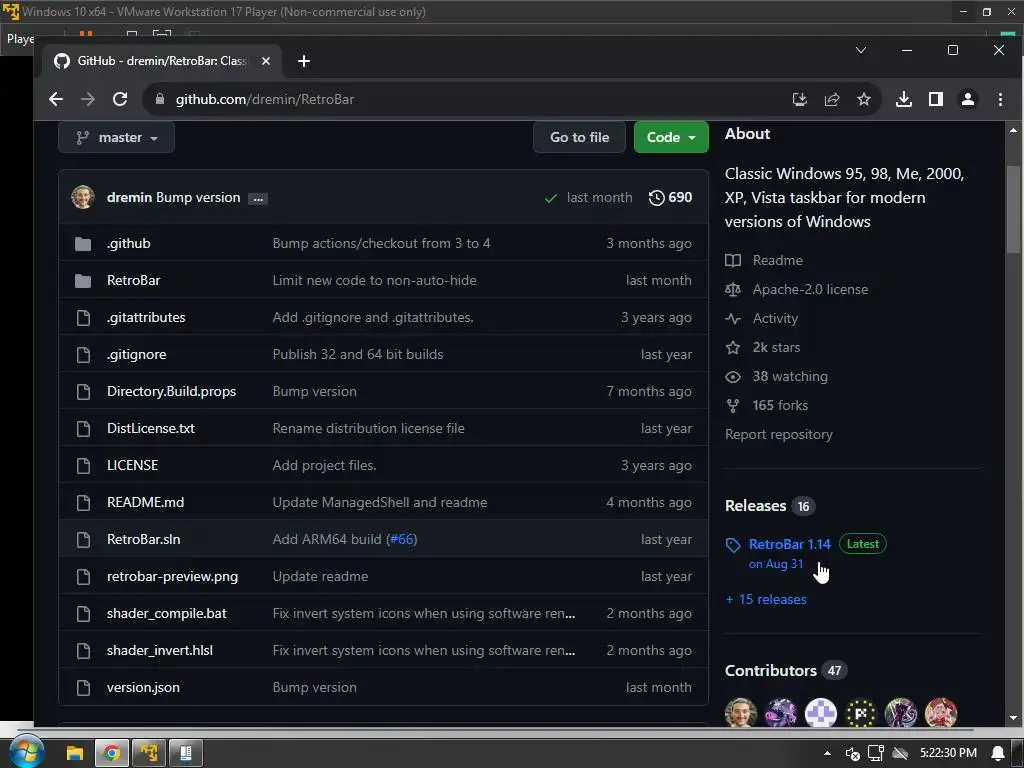Screen dimensions: 1024x768
Task: Open the Chrome three-dot menu
Action: [1000, 99]
